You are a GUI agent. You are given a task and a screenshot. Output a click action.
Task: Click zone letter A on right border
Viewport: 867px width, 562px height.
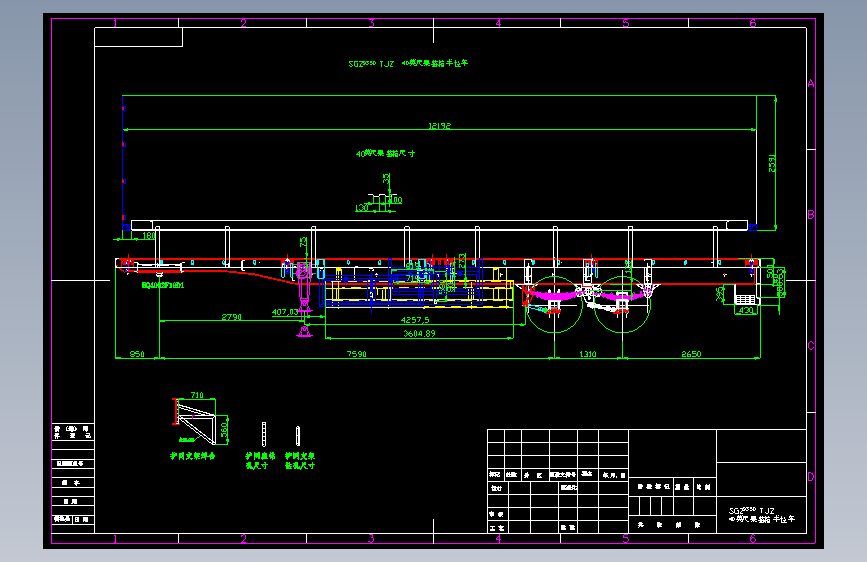811,84
